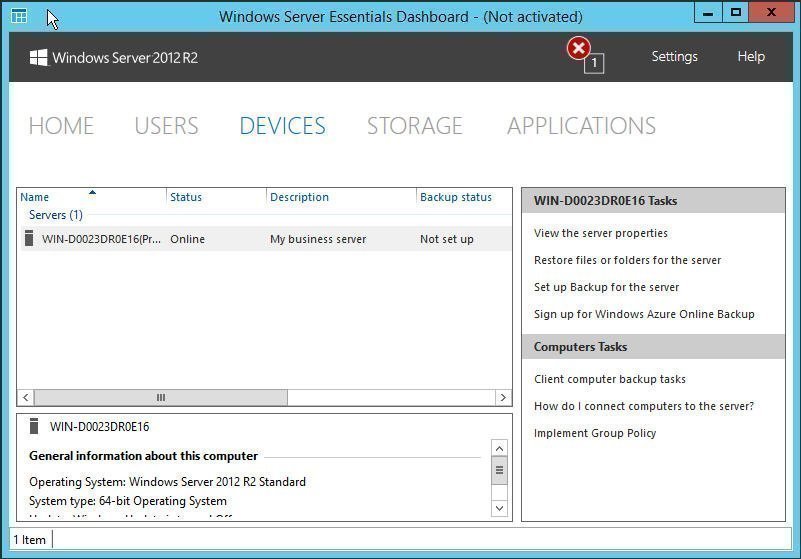801x559 pixels.
Task: Click server icon next to WIN-D0023DR0E16 row
Action: 29,238
